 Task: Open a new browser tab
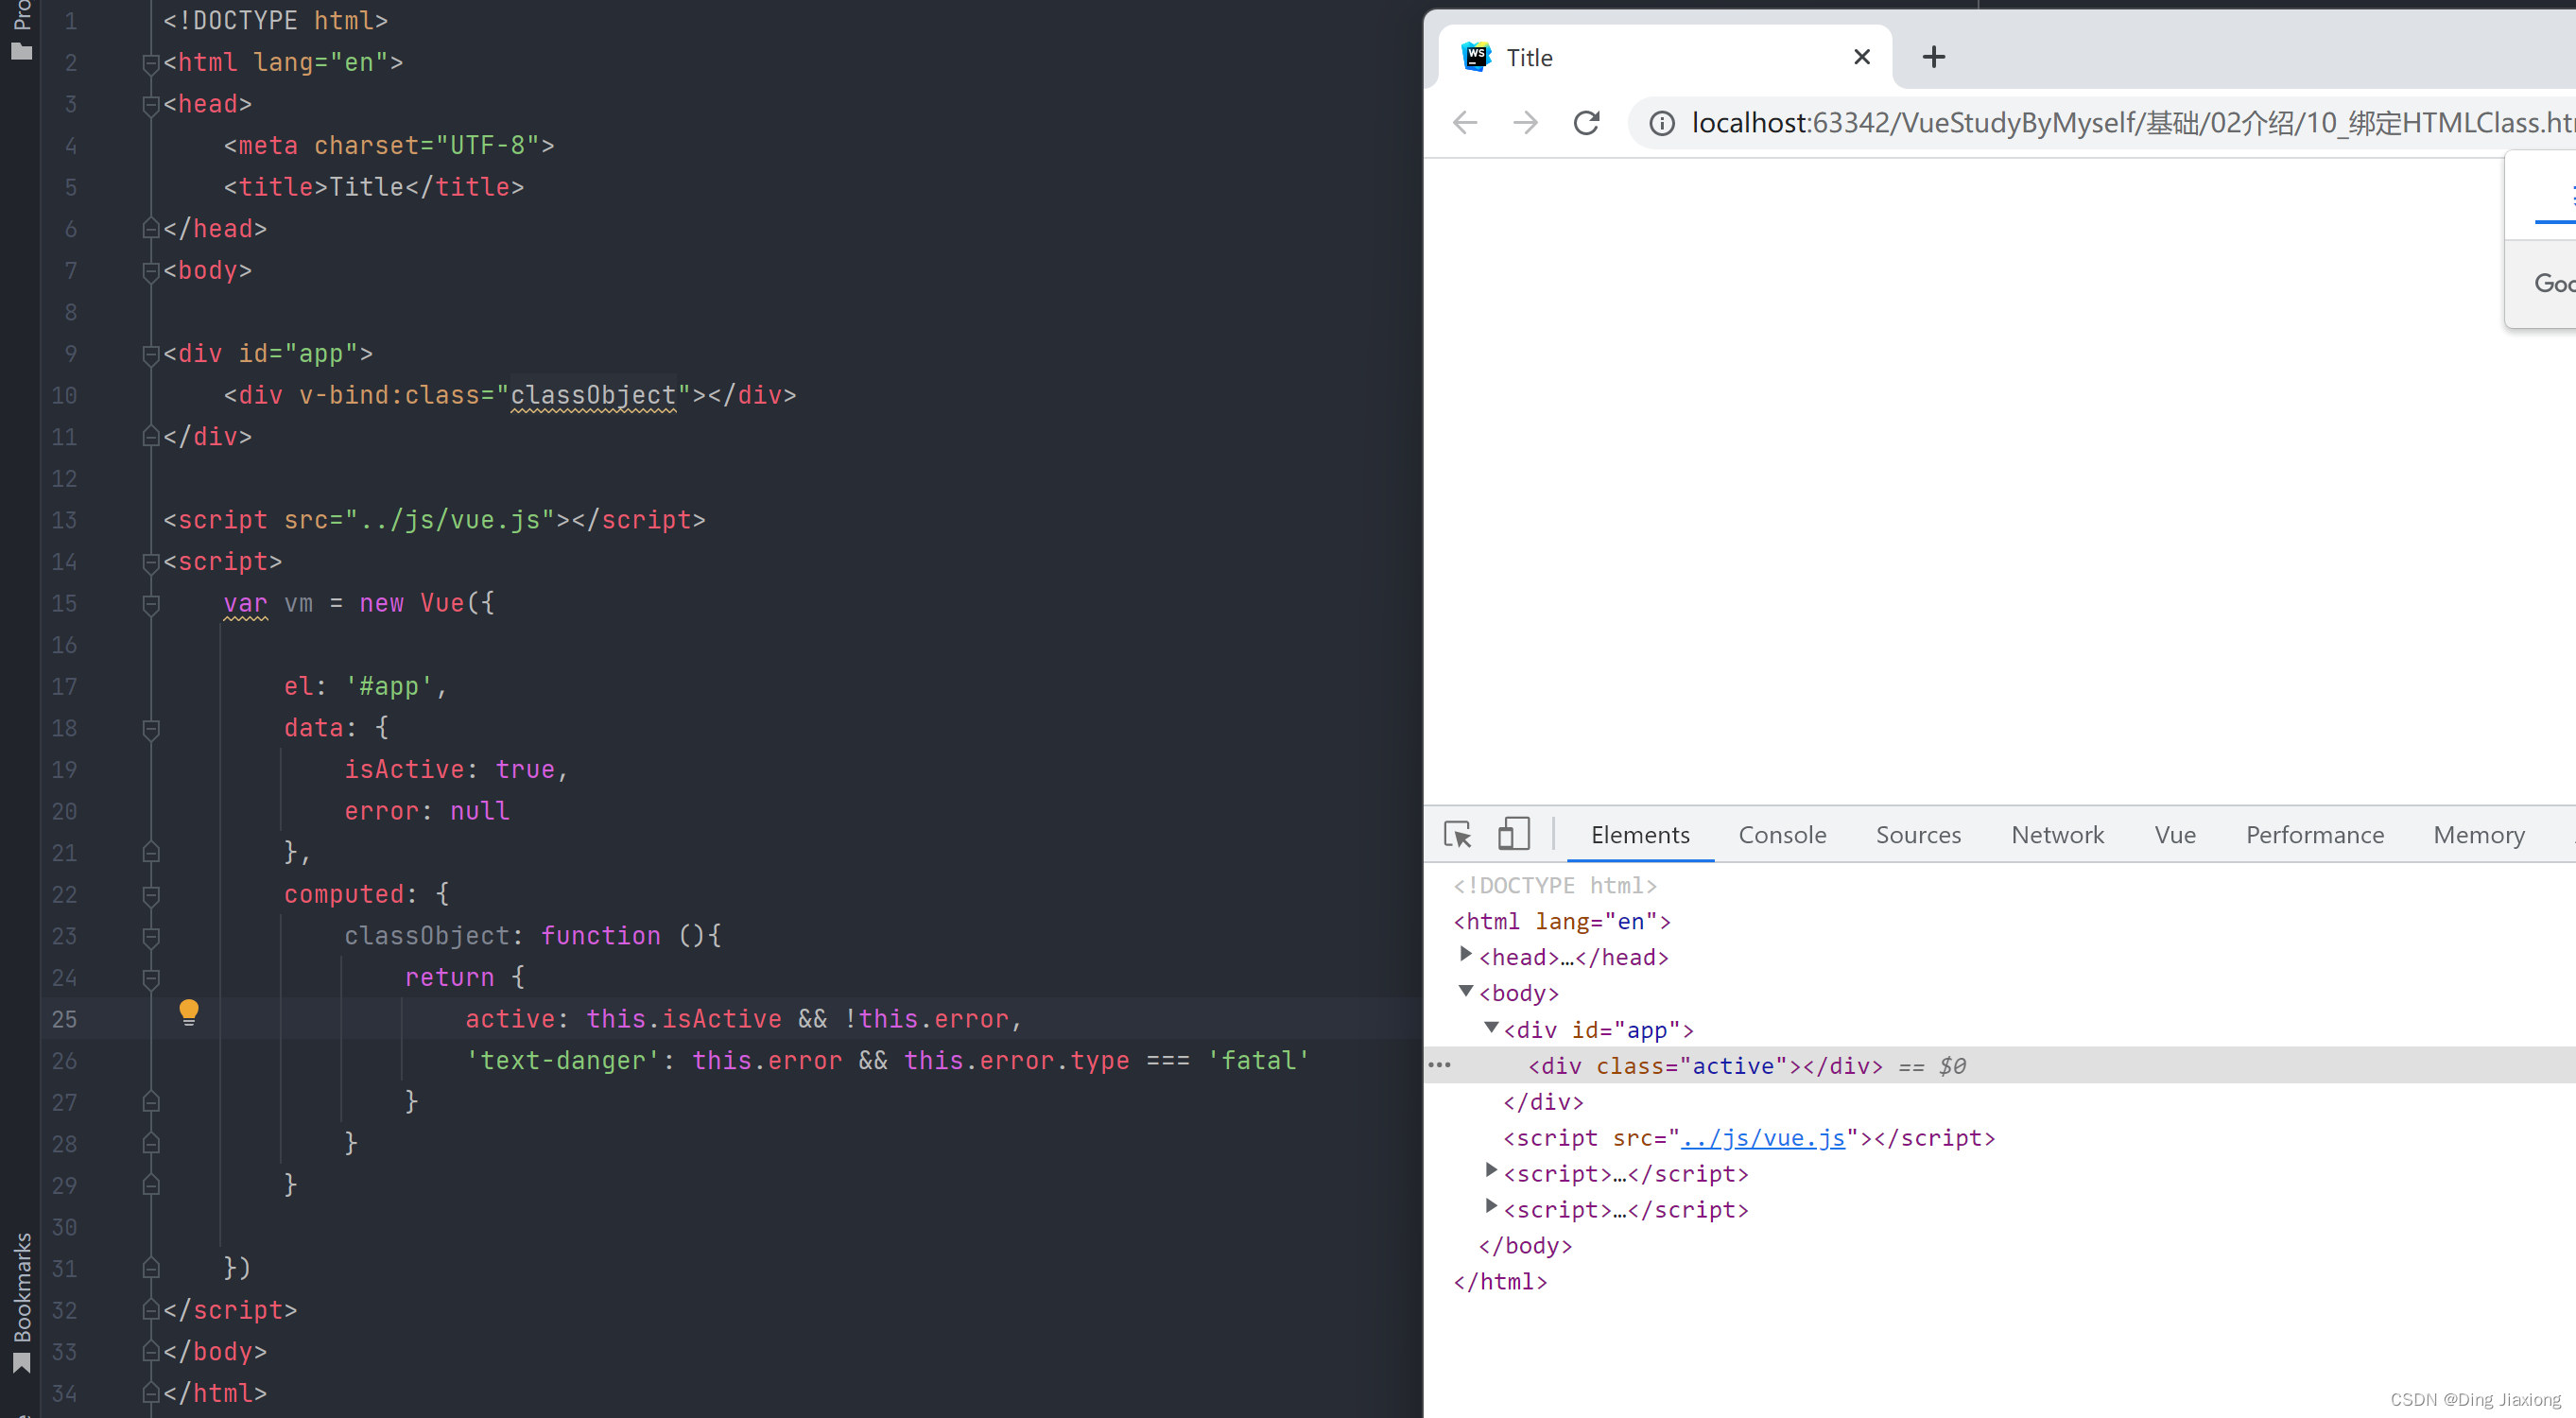1933,57
